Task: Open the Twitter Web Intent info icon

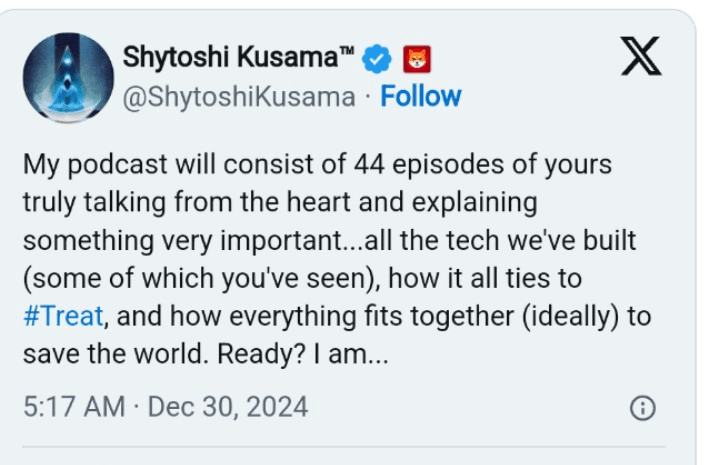Action: point(644,408)
